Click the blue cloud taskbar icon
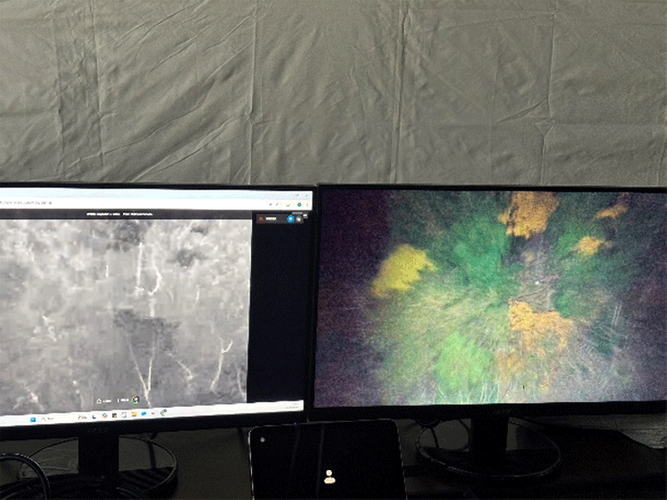667x500 pixels. click(144, 414)
